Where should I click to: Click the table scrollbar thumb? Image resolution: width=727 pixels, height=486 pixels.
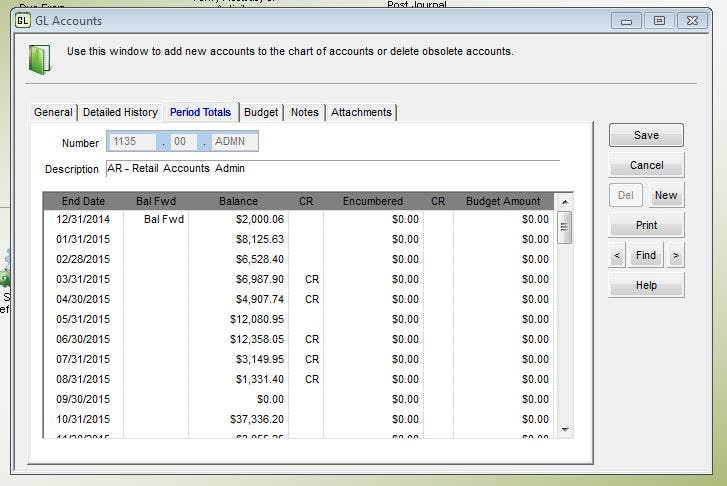[564, 227]
